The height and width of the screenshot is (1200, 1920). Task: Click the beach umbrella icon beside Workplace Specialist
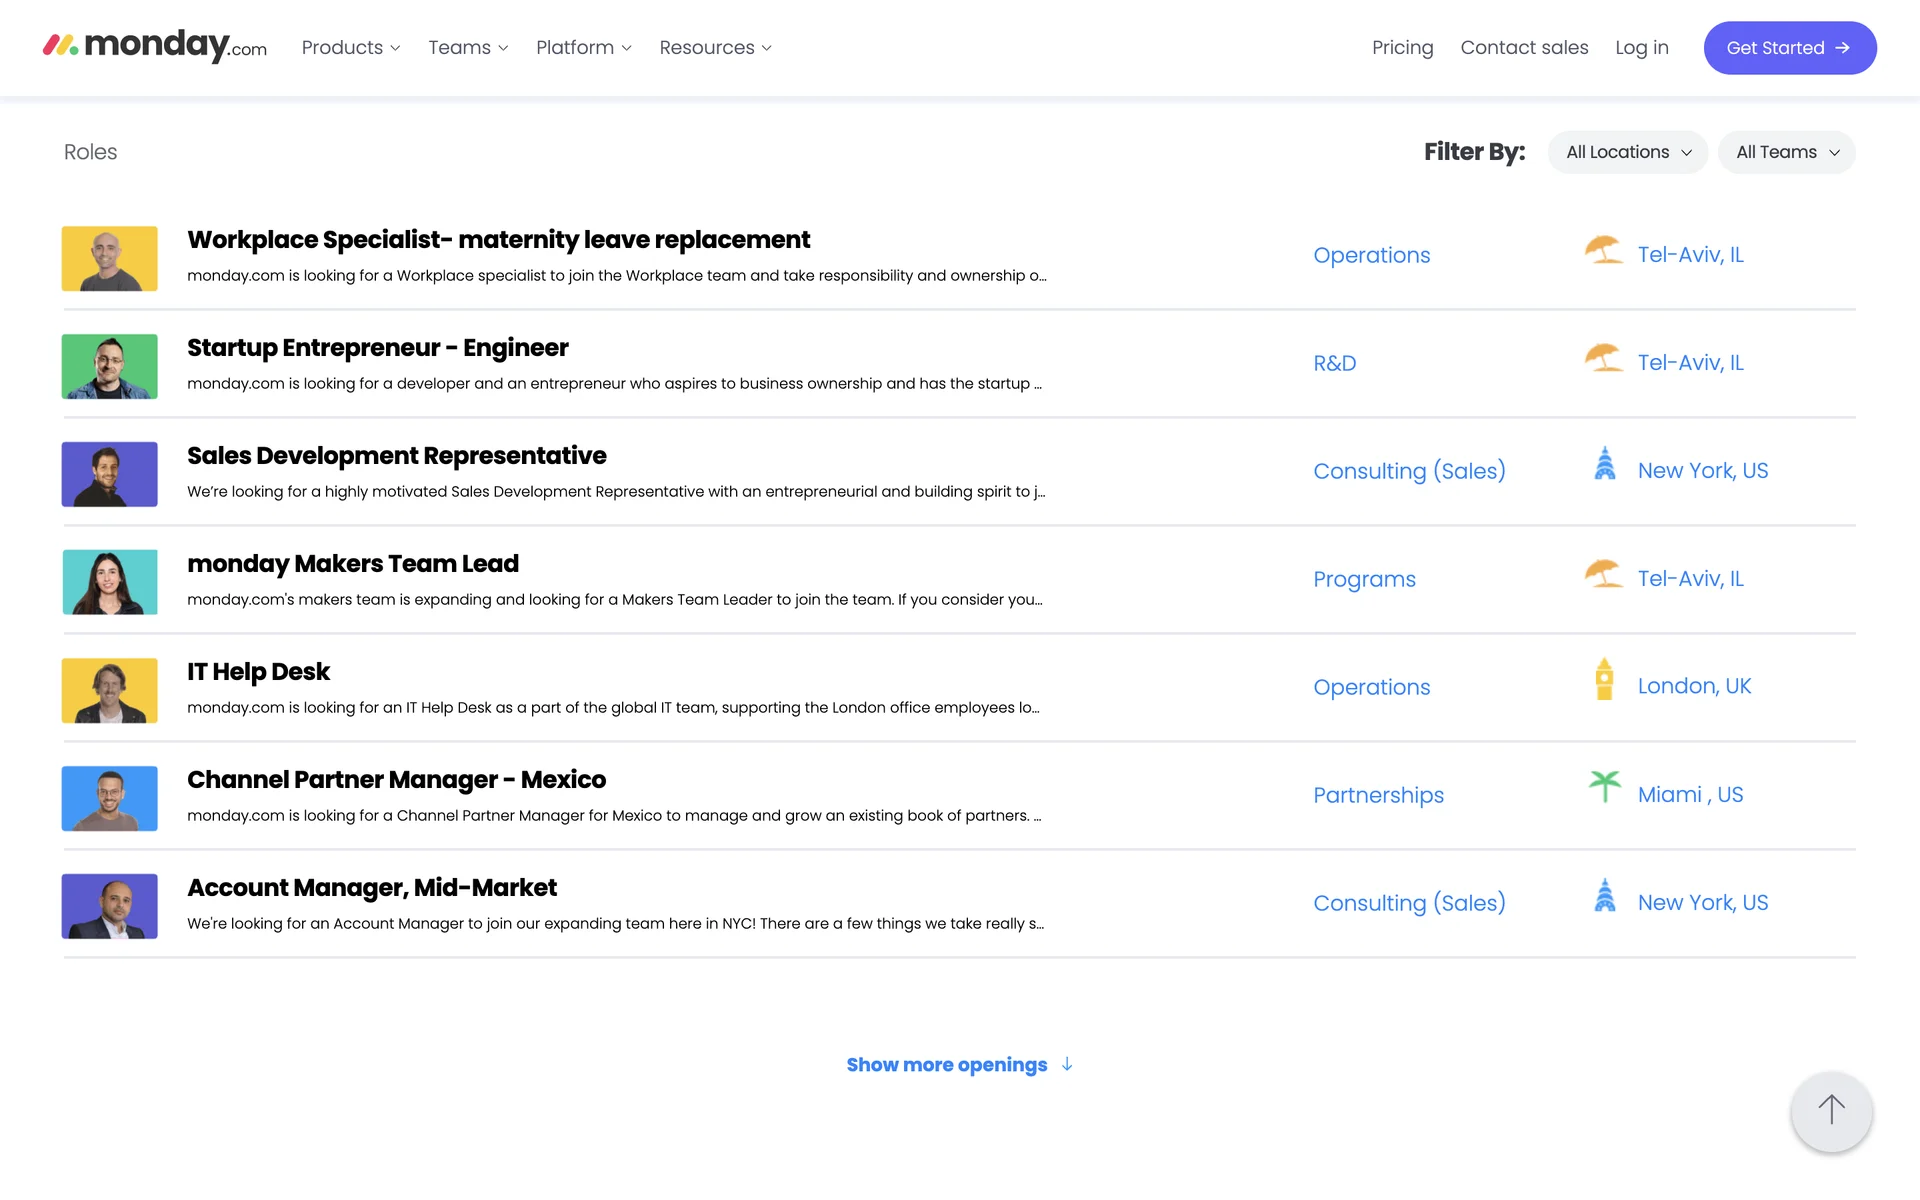tap(1603, 250)
